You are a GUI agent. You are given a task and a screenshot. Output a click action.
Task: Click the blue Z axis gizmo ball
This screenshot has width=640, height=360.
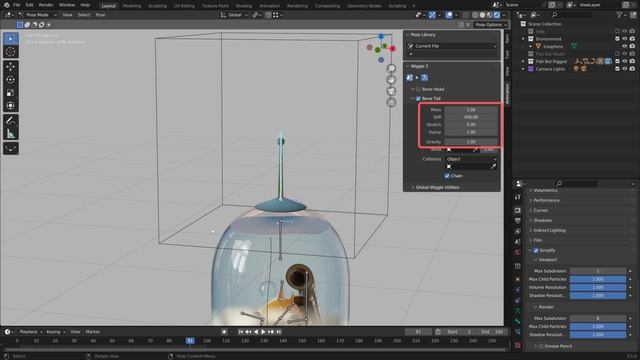(381, 36)
